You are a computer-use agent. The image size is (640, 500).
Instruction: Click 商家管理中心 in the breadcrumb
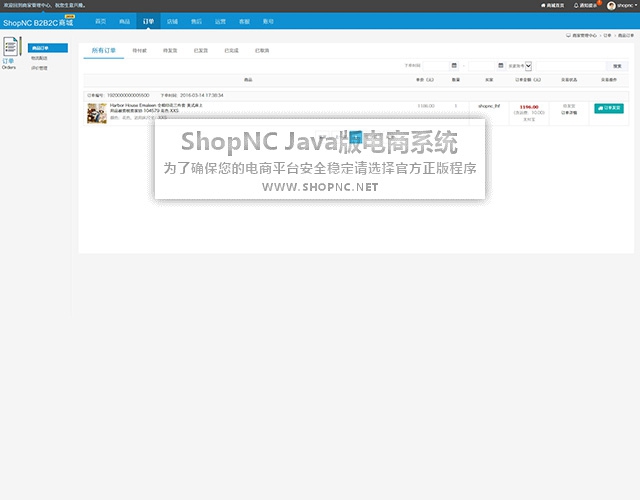[584, 36]
